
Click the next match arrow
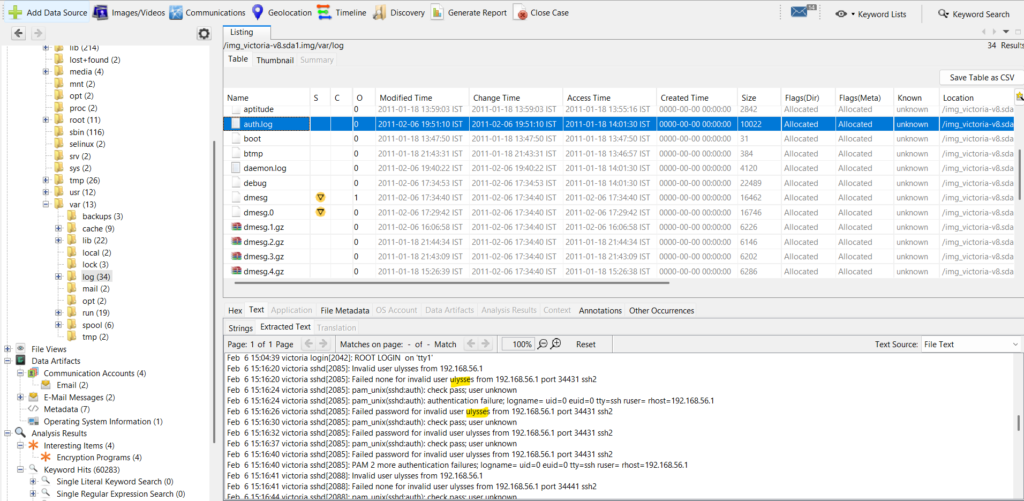(x=485, y=344)
